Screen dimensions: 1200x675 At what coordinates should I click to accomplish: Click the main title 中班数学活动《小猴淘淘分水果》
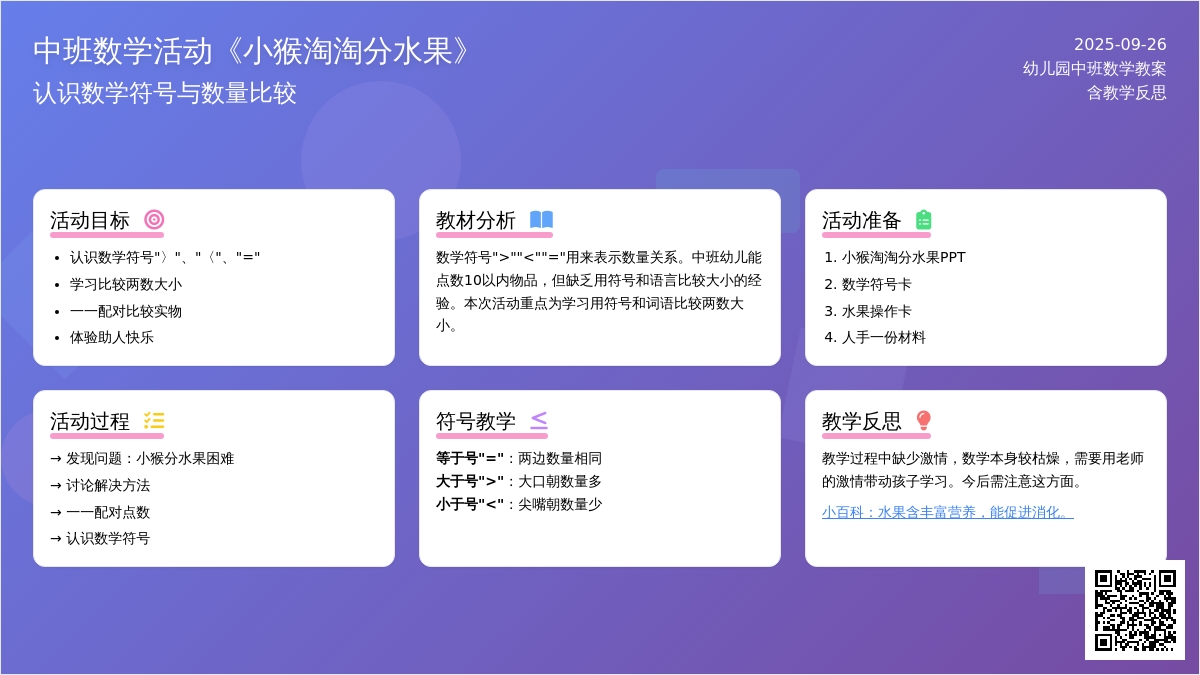(251, 51)
